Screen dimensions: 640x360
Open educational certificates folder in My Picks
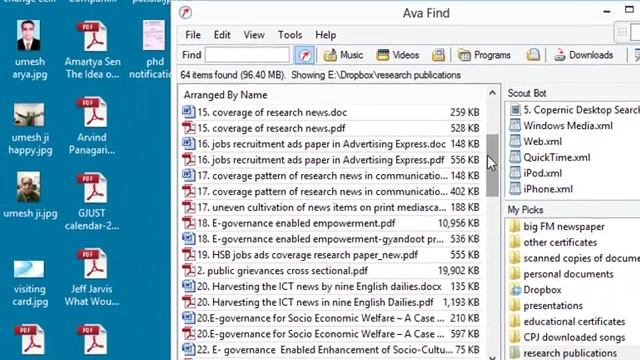[567, 322]
